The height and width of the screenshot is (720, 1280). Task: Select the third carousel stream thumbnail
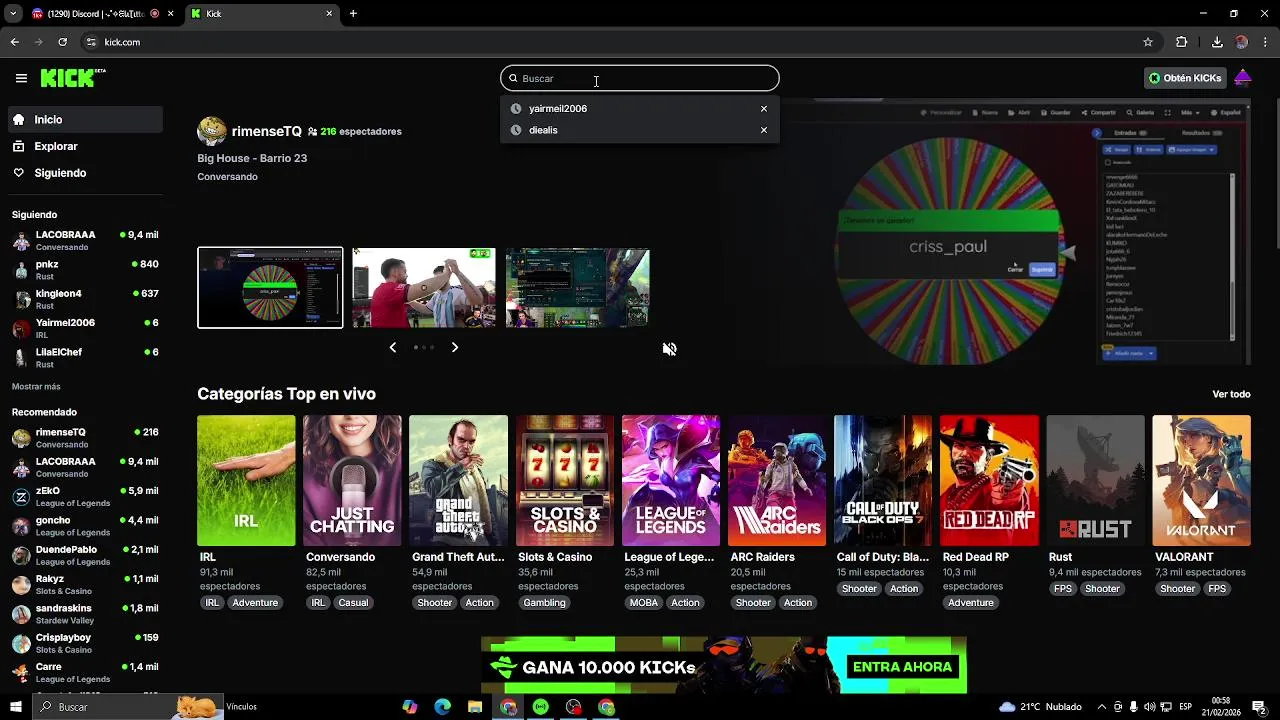(x=577, y=288)
